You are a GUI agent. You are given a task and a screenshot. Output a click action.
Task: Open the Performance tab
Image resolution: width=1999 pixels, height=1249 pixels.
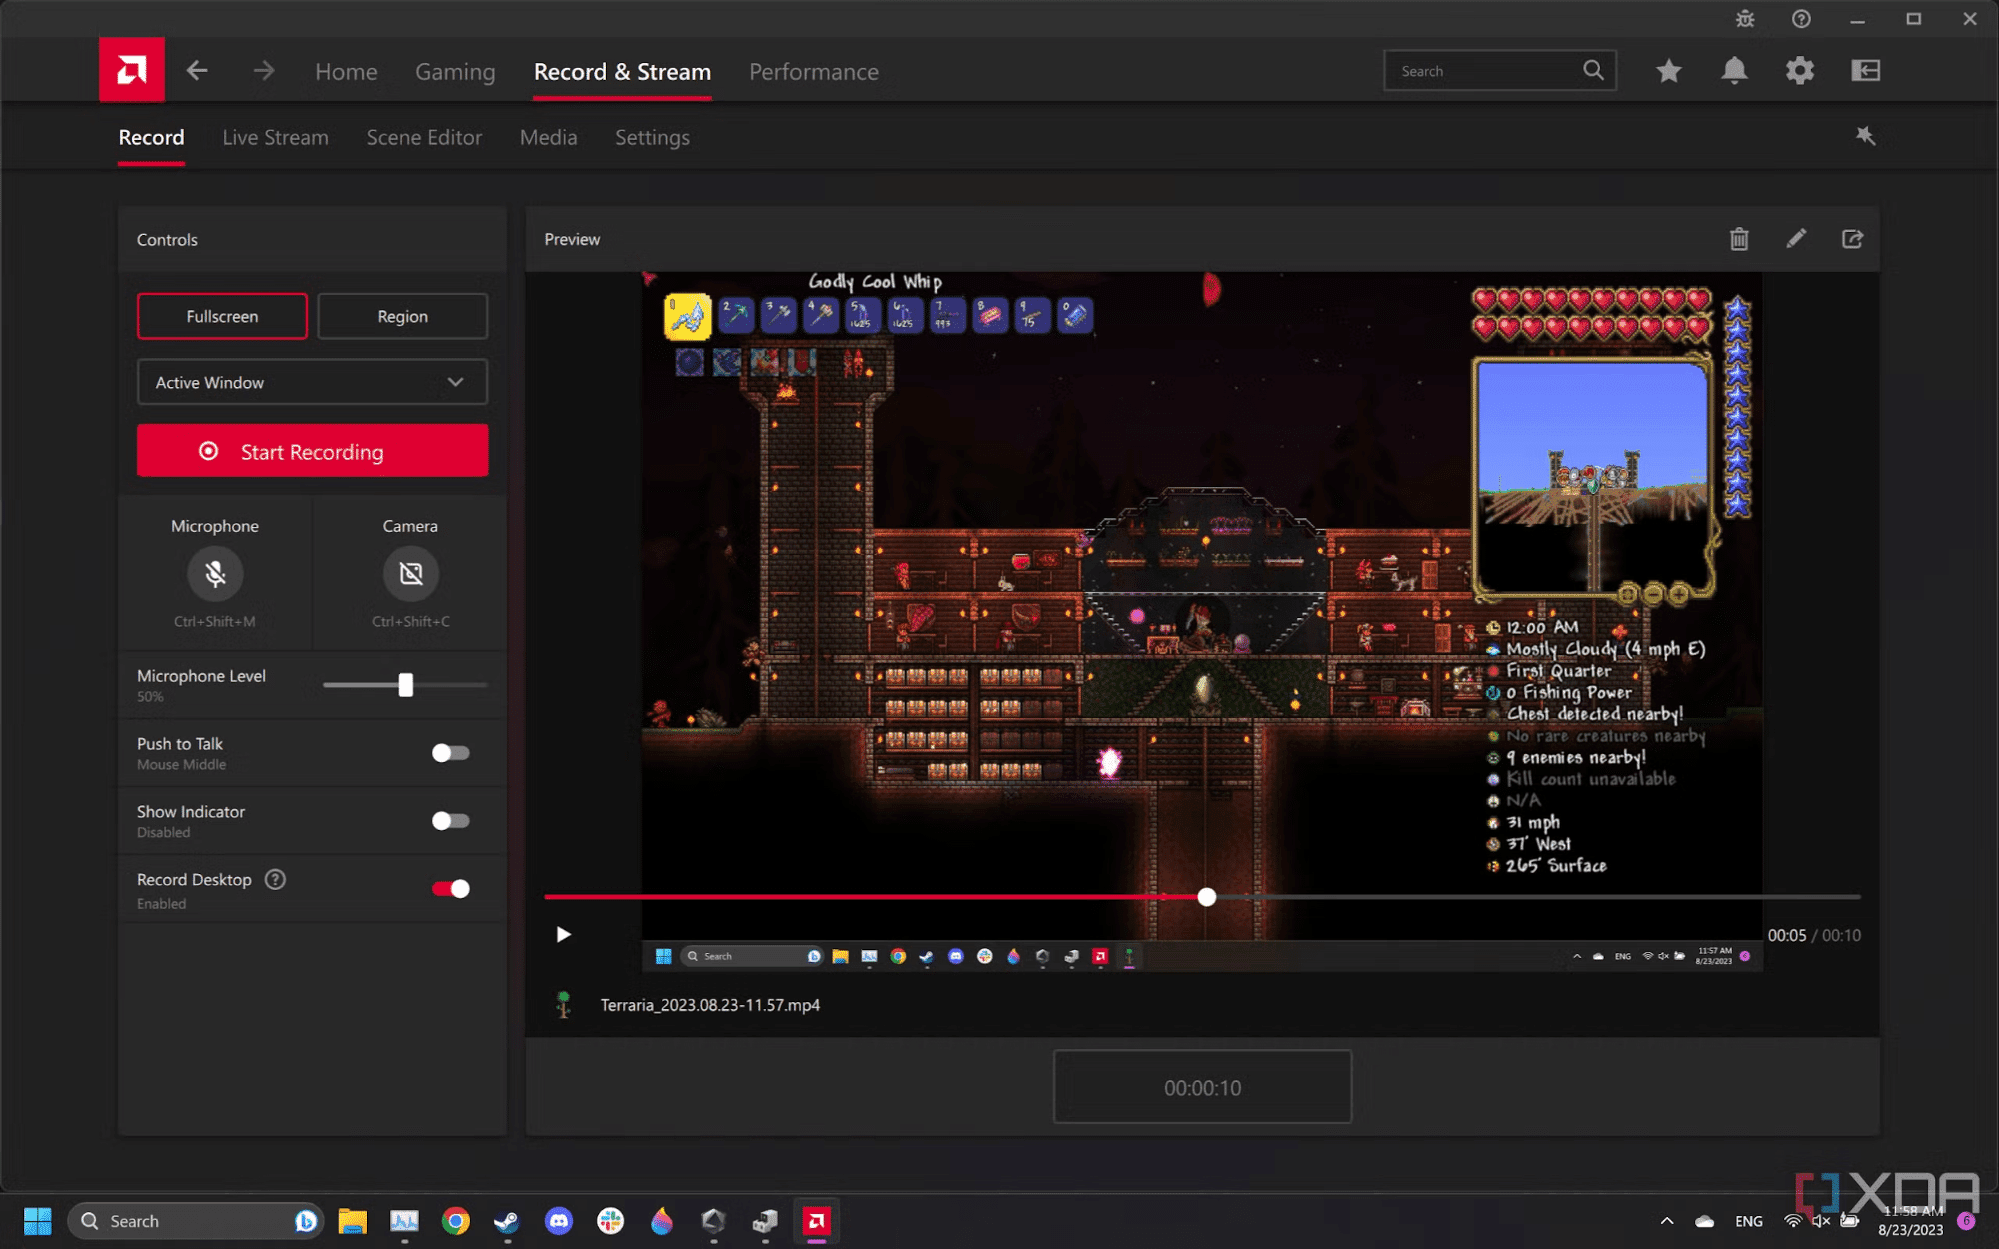pyautogui.click(x=813, y=71)
